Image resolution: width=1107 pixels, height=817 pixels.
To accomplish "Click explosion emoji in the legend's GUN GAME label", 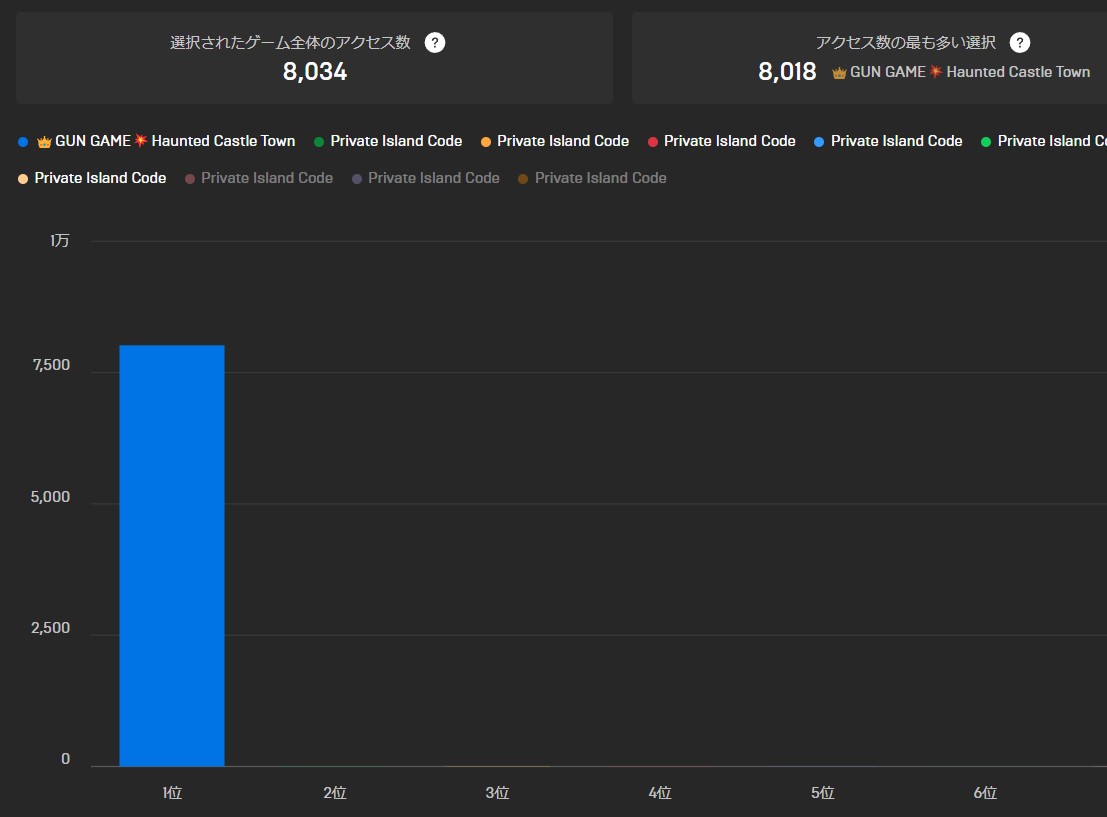I will click(141, 141).
